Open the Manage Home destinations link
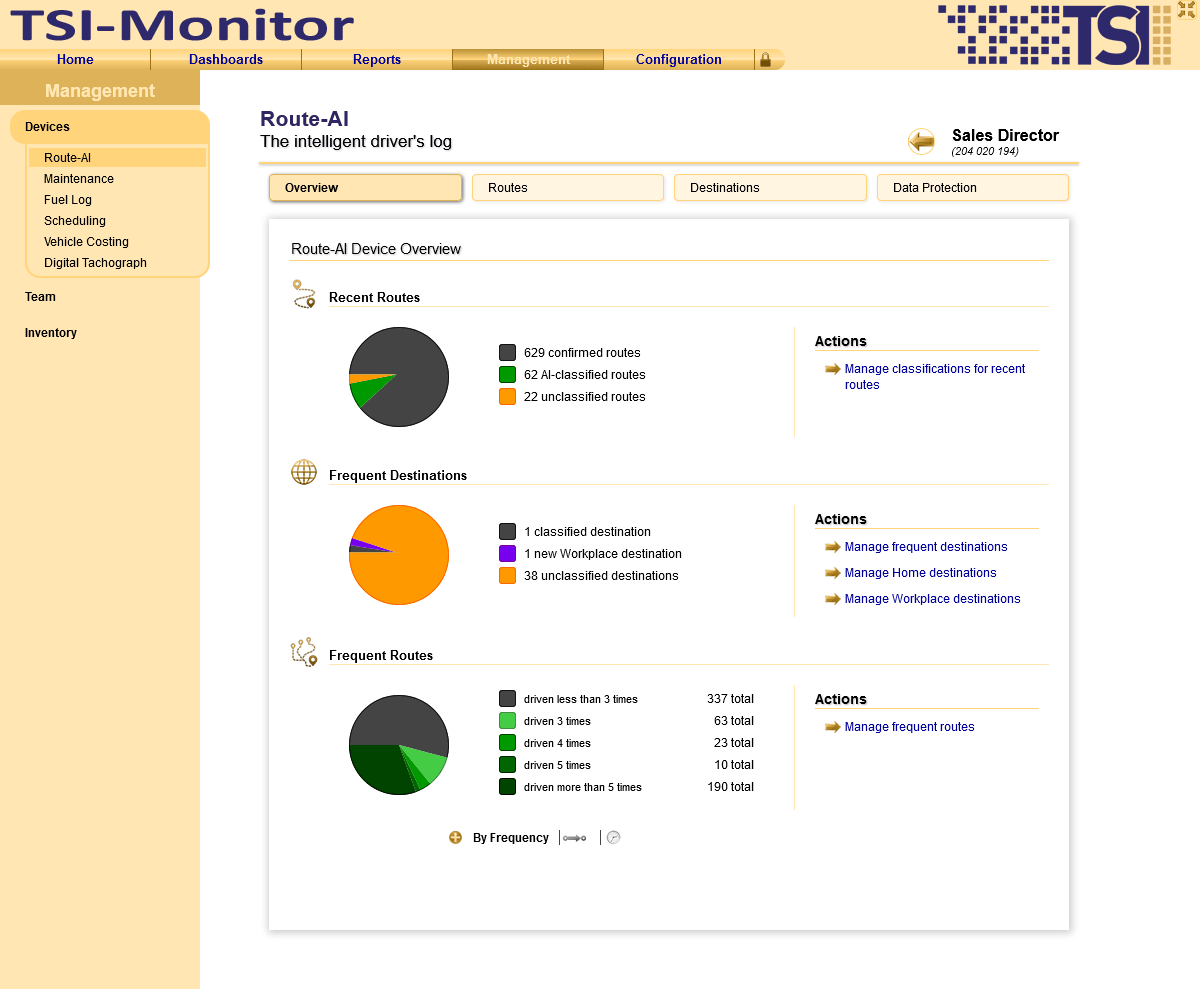This screenshot has width=1200, height=1000. (x=921, y=573)
